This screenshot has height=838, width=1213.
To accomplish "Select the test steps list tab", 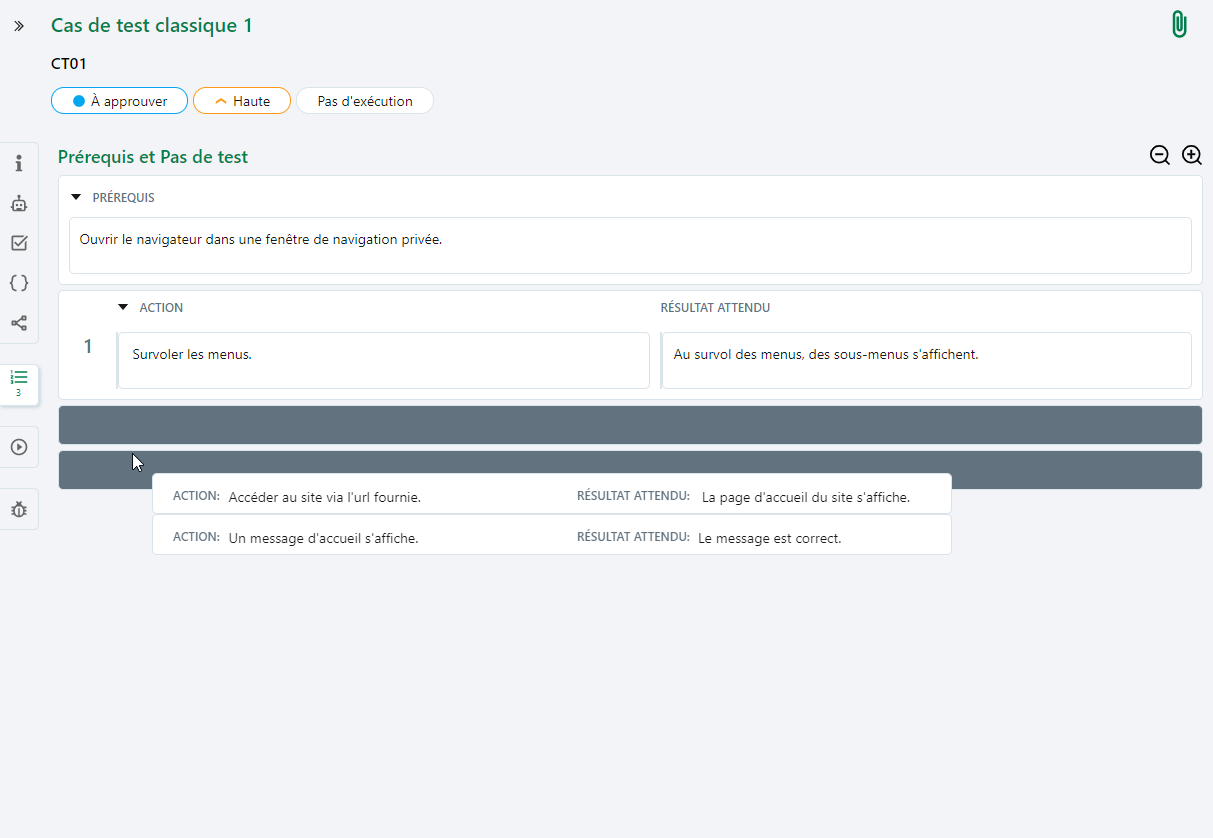I will 19,383.
